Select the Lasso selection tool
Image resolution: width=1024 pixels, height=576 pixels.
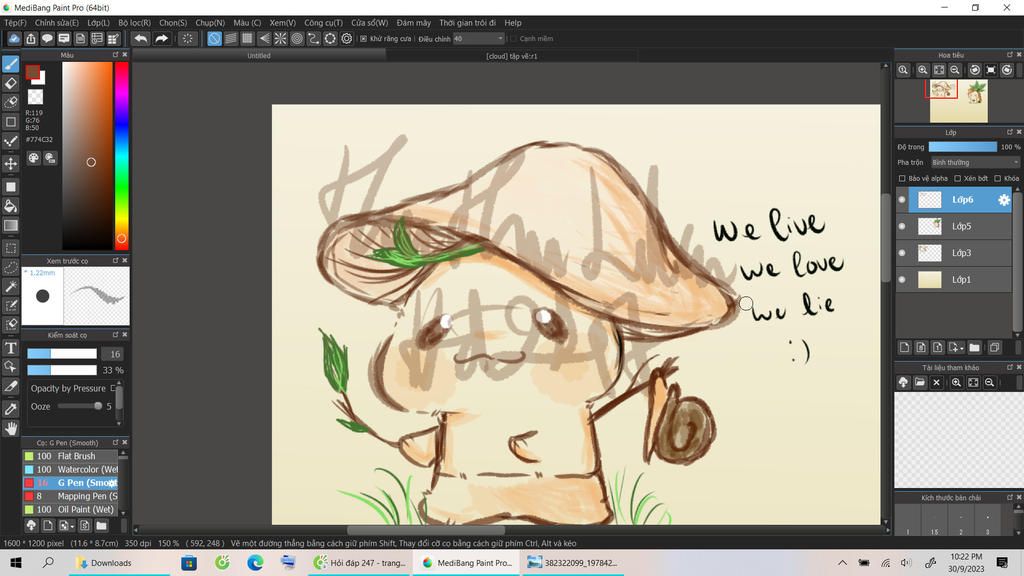coord(11,268)
